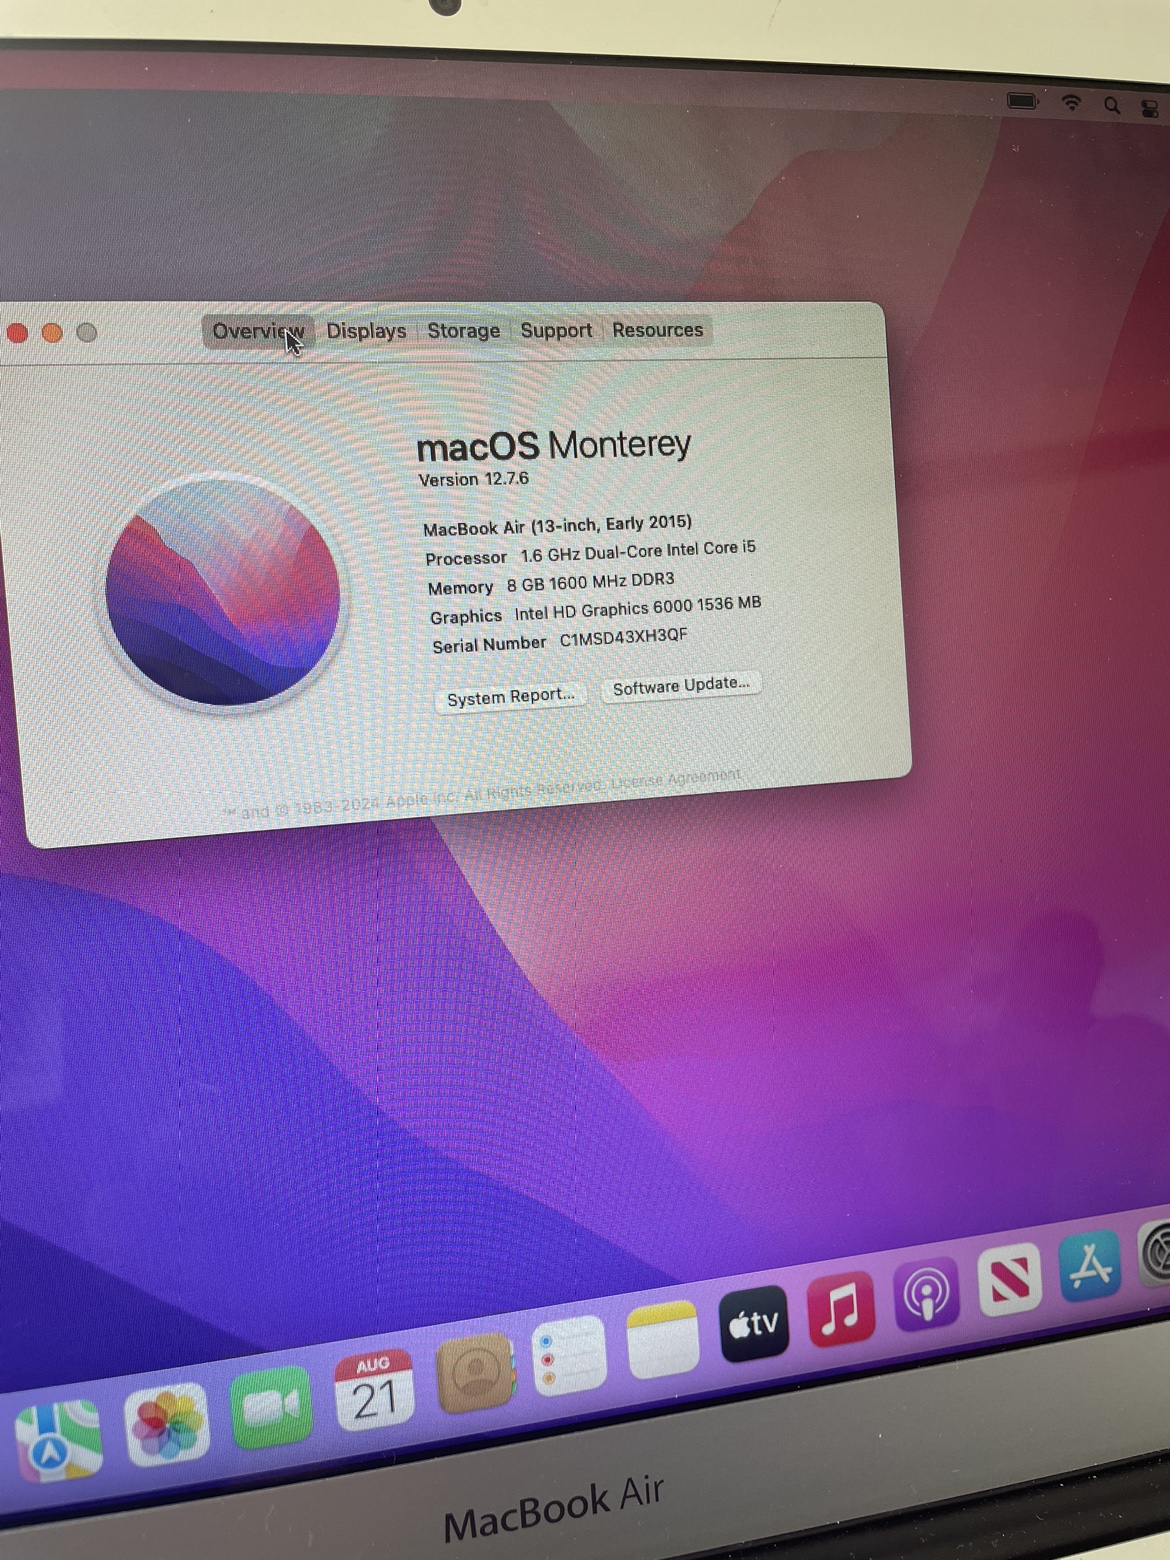Check battery status in menu bar
This screenshot has height=1560, width=1170.
1023,101
